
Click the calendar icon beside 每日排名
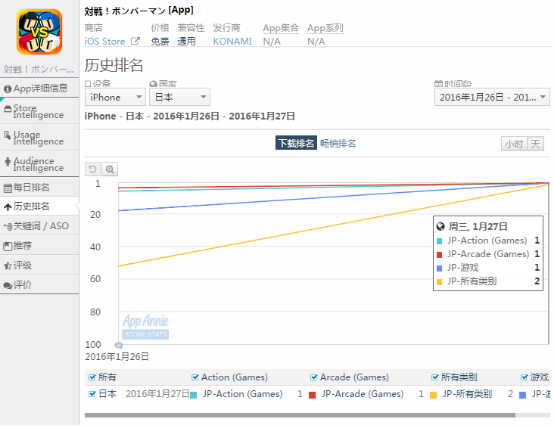[7, 188]
